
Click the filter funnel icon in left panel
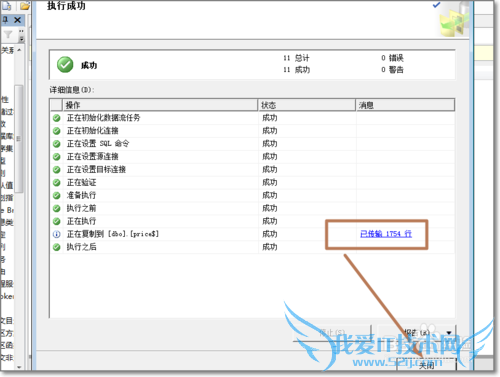(8, 34)
